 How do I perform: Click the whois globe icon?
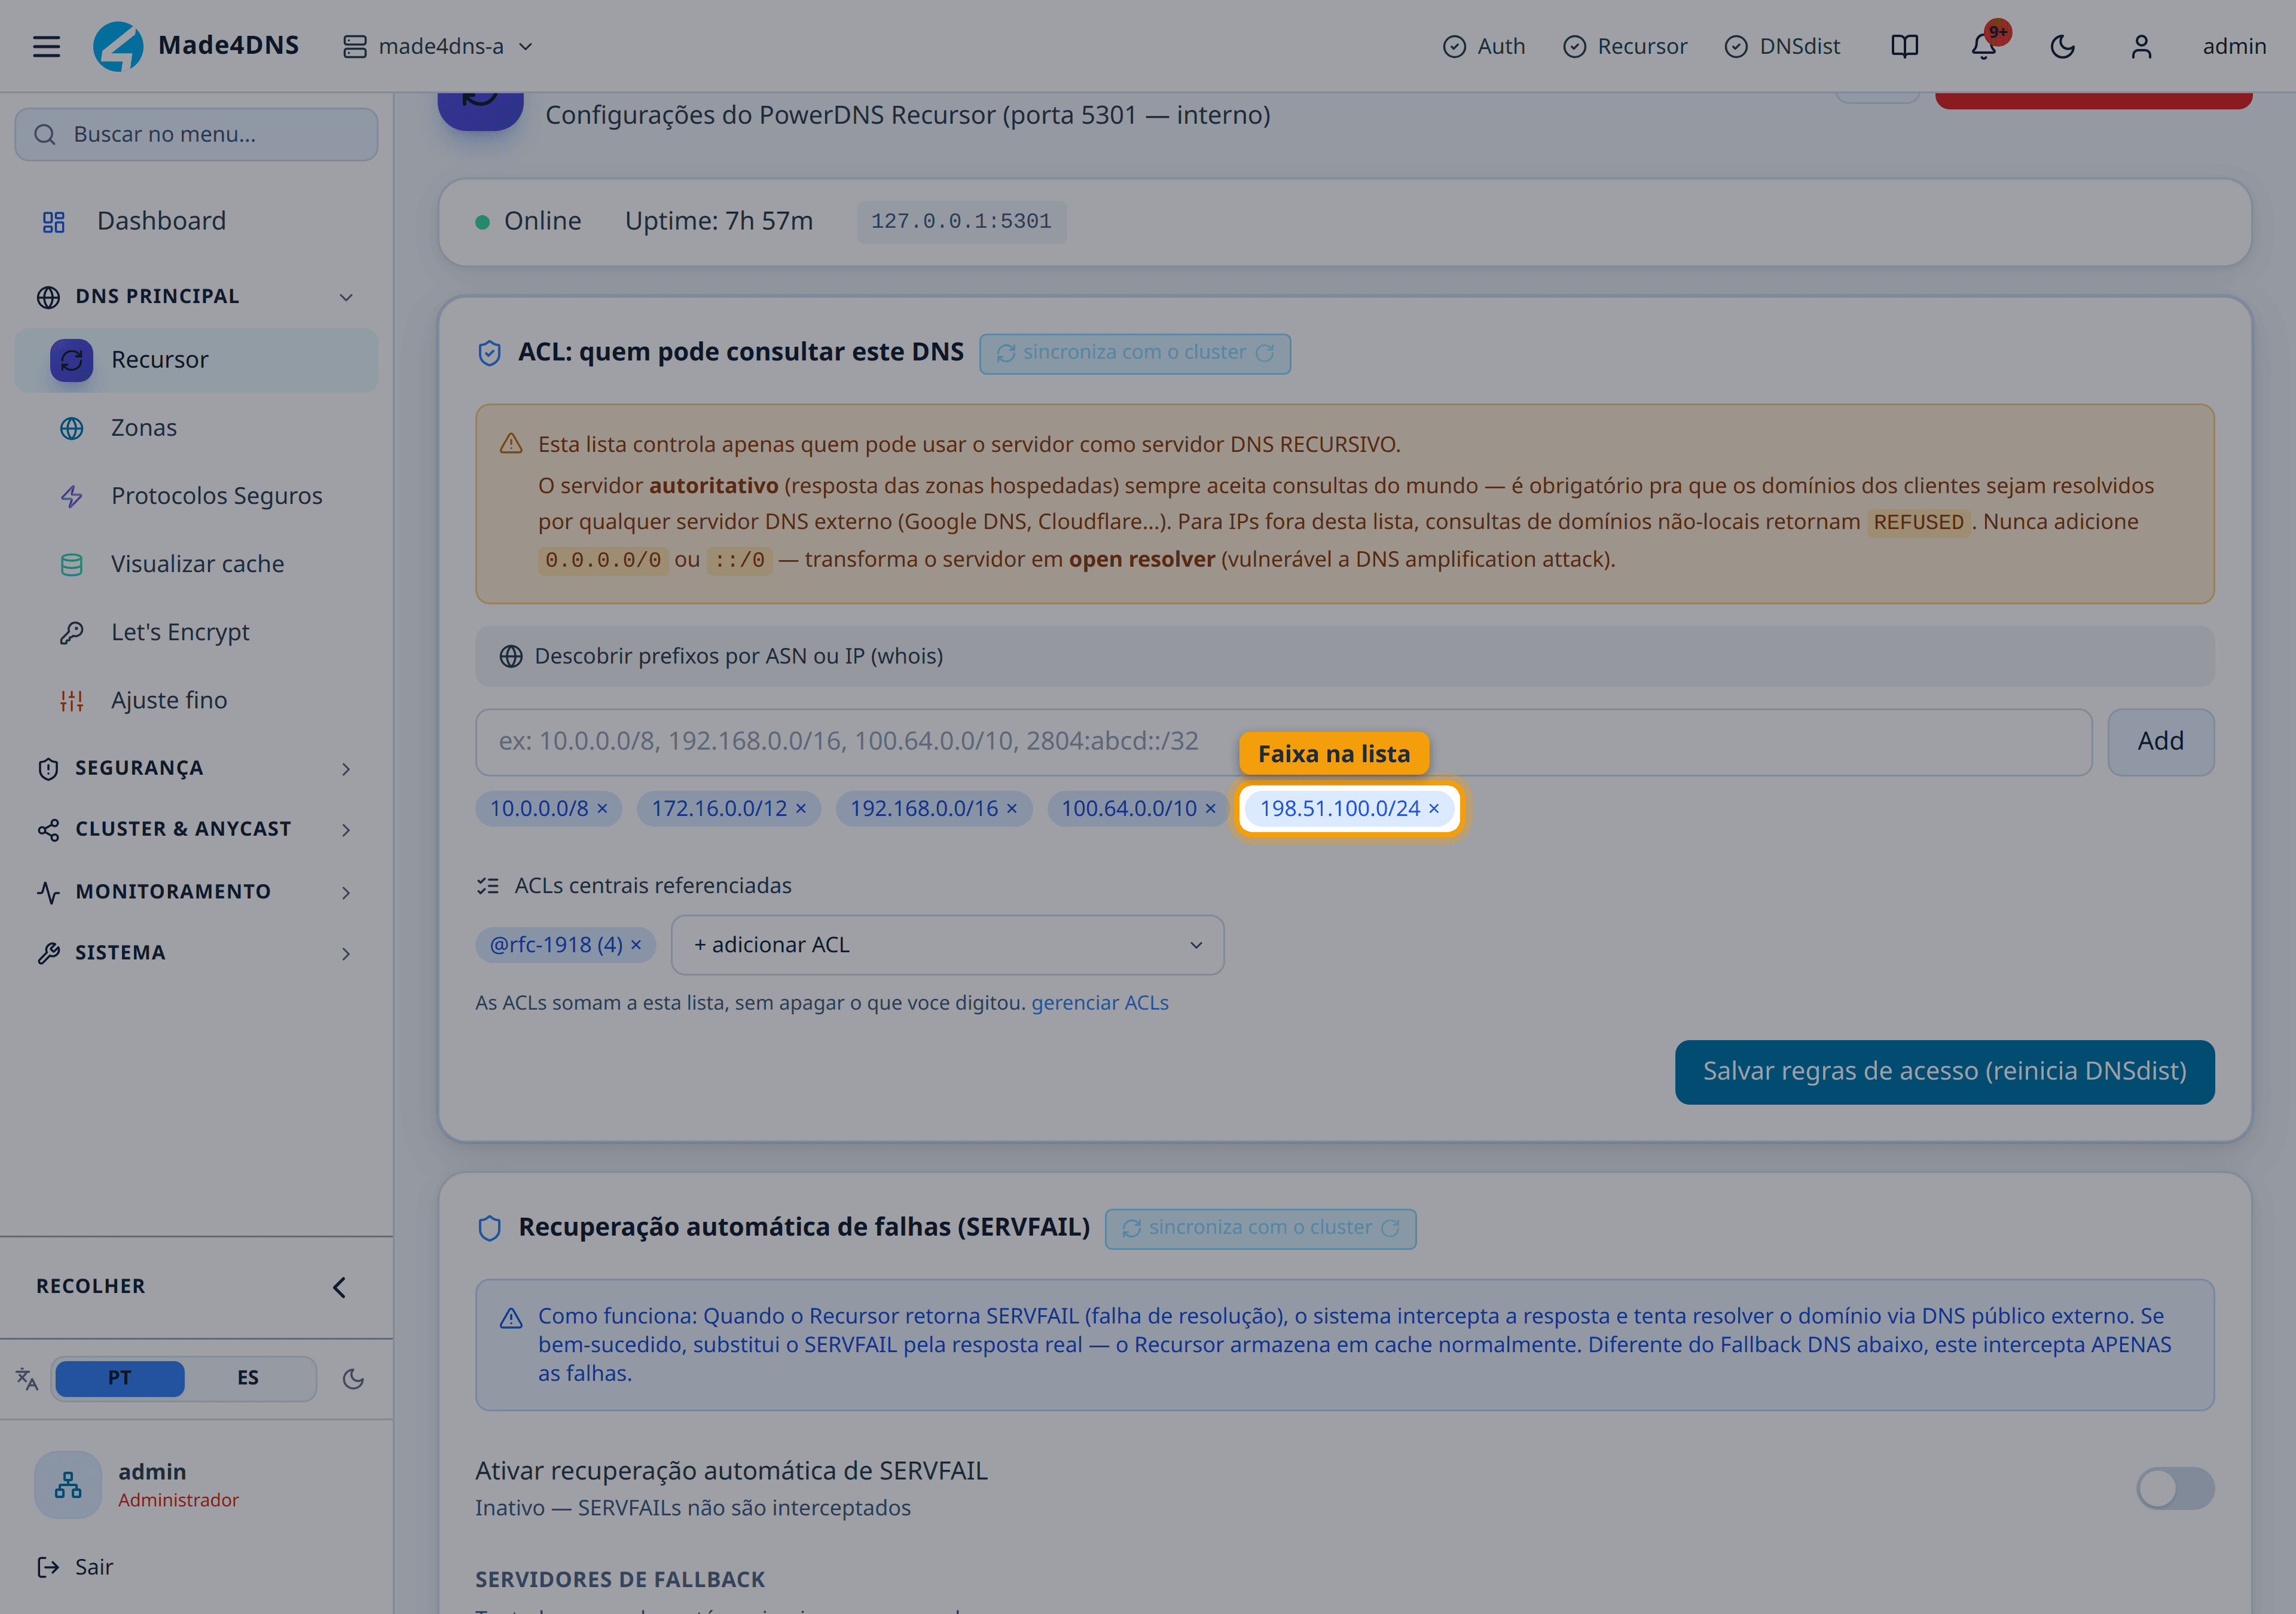(x=511, y=656)
